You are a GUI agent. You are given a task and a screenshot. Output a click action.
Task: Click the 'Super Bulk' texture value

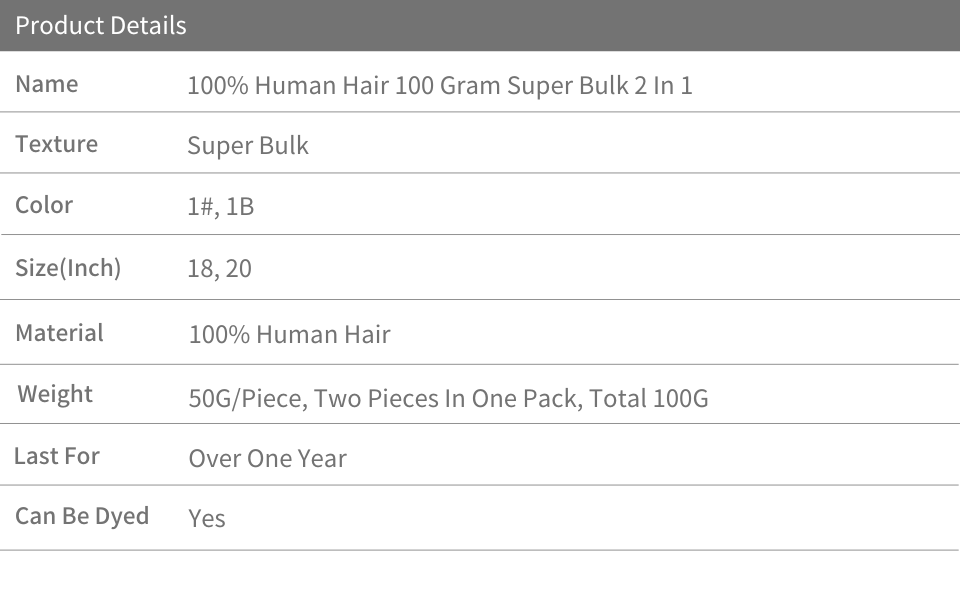click(x=248, y=146)
